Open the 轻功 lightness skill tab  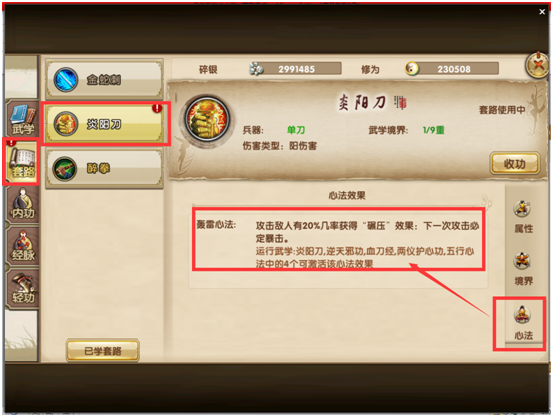(23, 289)
